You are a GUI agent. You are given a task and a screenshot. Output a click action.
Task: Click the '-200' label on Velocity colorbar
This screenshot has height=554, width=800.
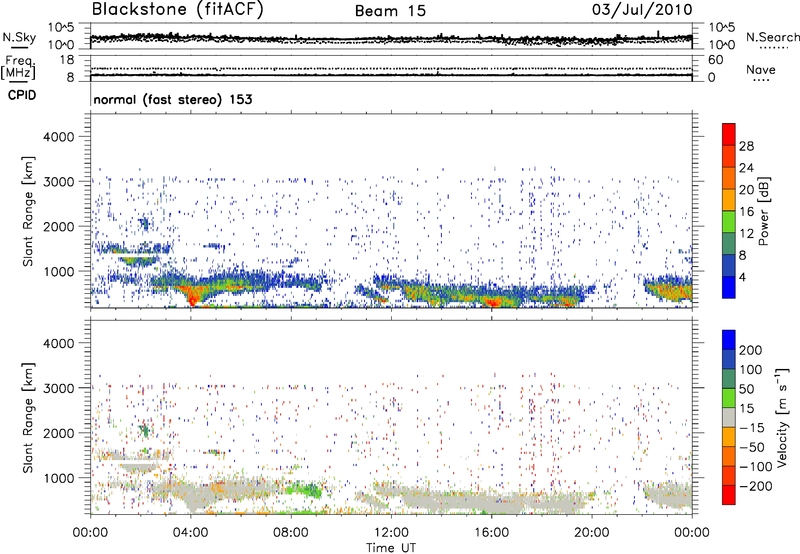[754, 486]
